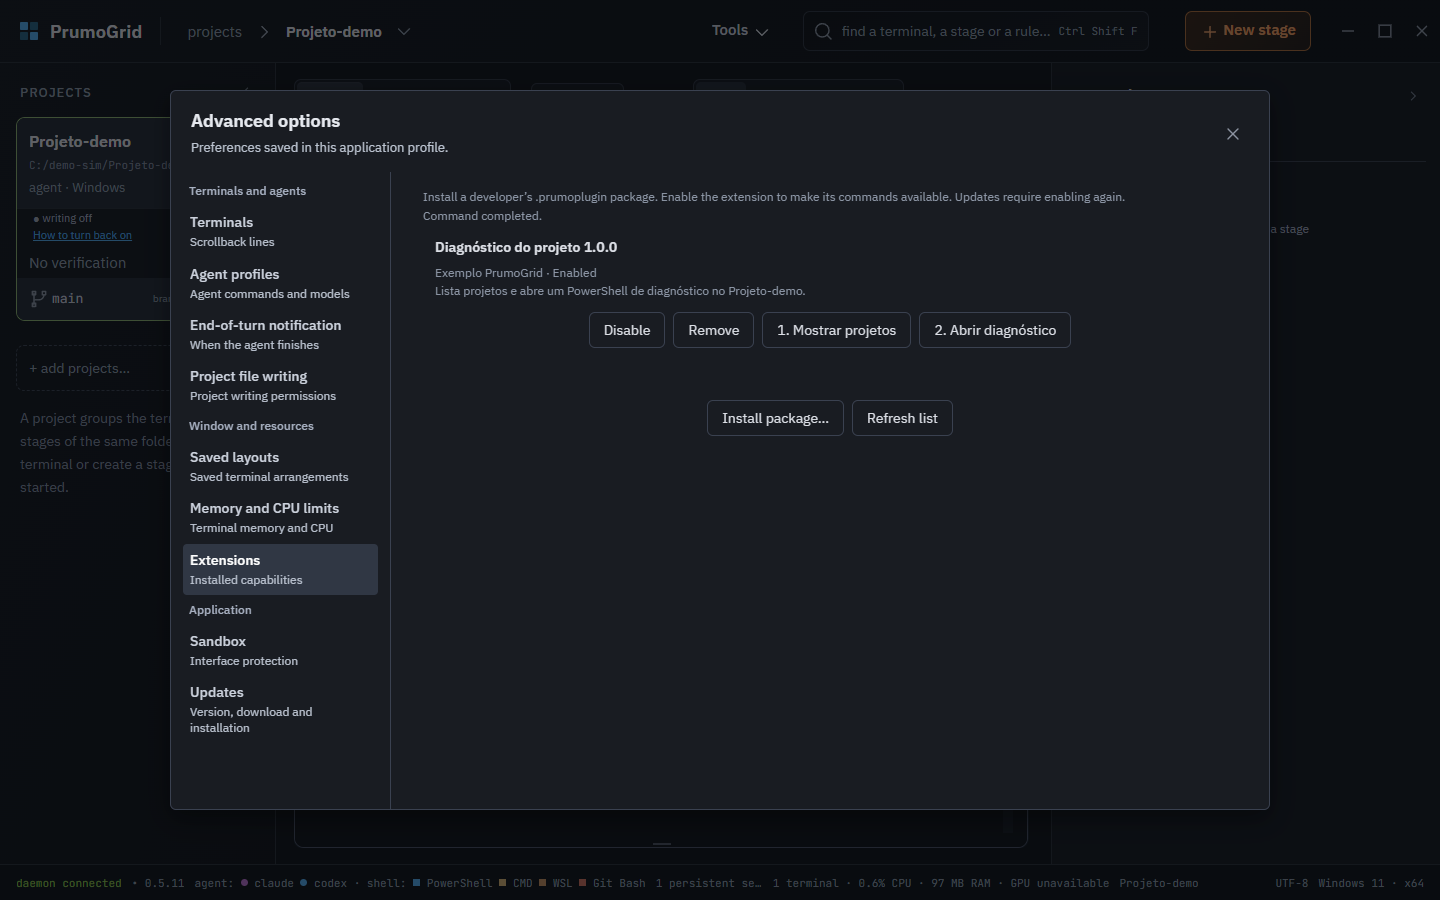Click the 97 MB RAM status entry
This screenshot has height=900, width=1440.
pyautogui.click(x=961, y=883)
